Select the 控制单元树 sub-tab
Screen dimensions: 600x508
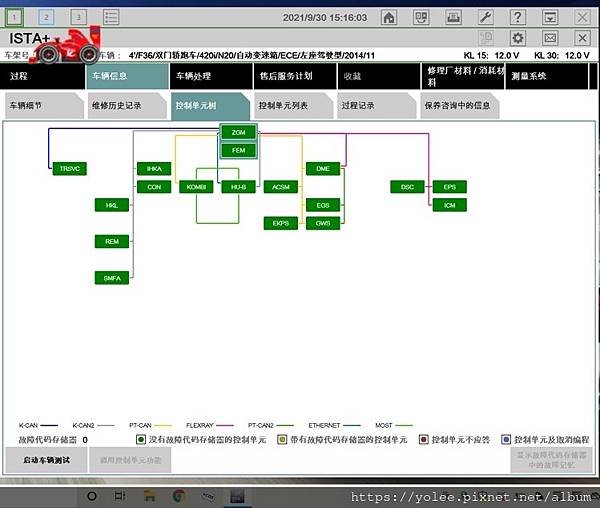210,106
